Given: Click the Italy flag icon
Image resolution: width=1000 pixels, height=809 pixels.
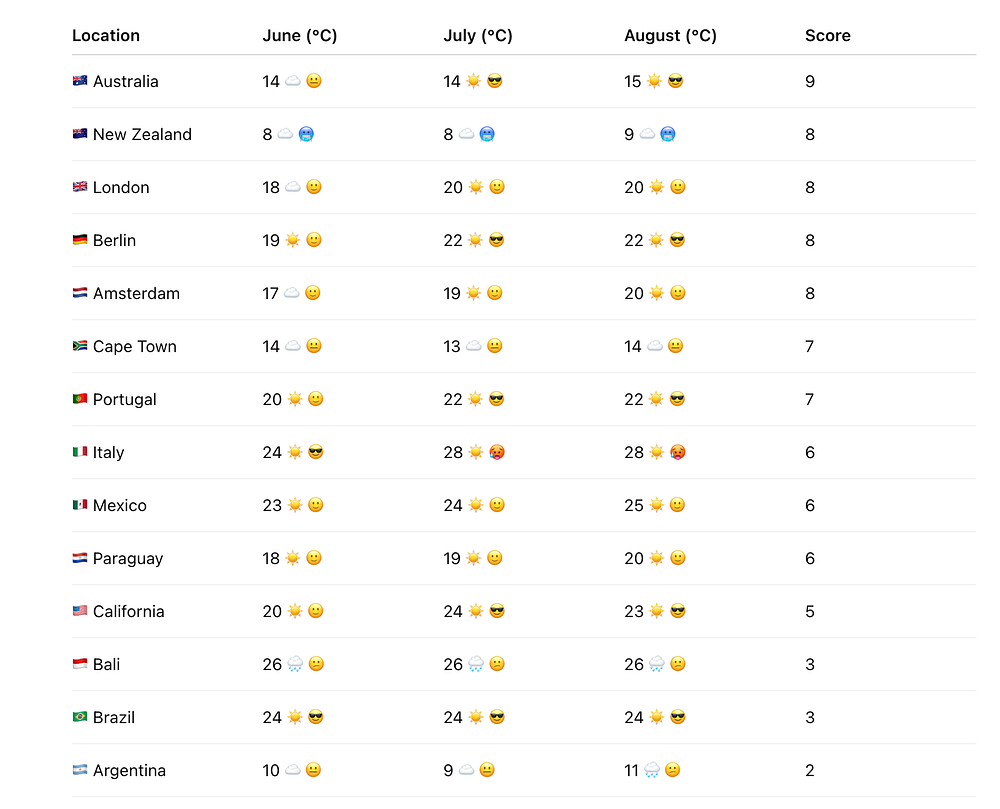Looking at the screenshot, I should click(x=80, y=452).
